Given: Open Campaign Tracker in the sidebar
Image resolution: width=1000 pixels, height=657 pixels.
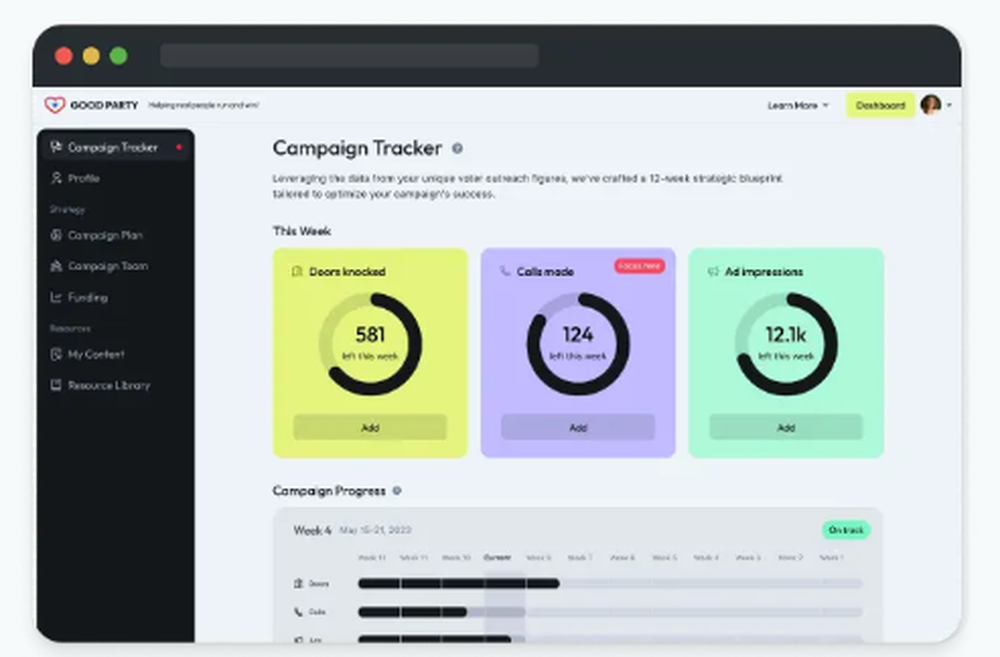Looking at the screenshot, I should tap(115, 147).
